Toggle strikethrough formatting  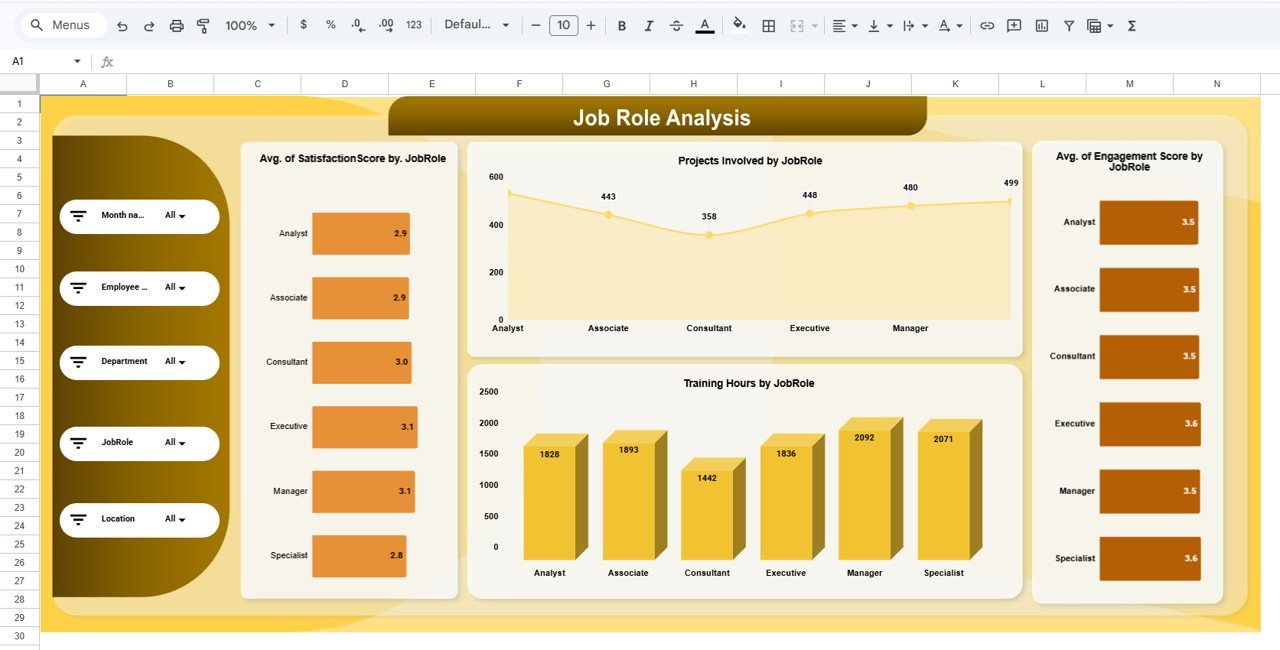(x=677, y=25)
